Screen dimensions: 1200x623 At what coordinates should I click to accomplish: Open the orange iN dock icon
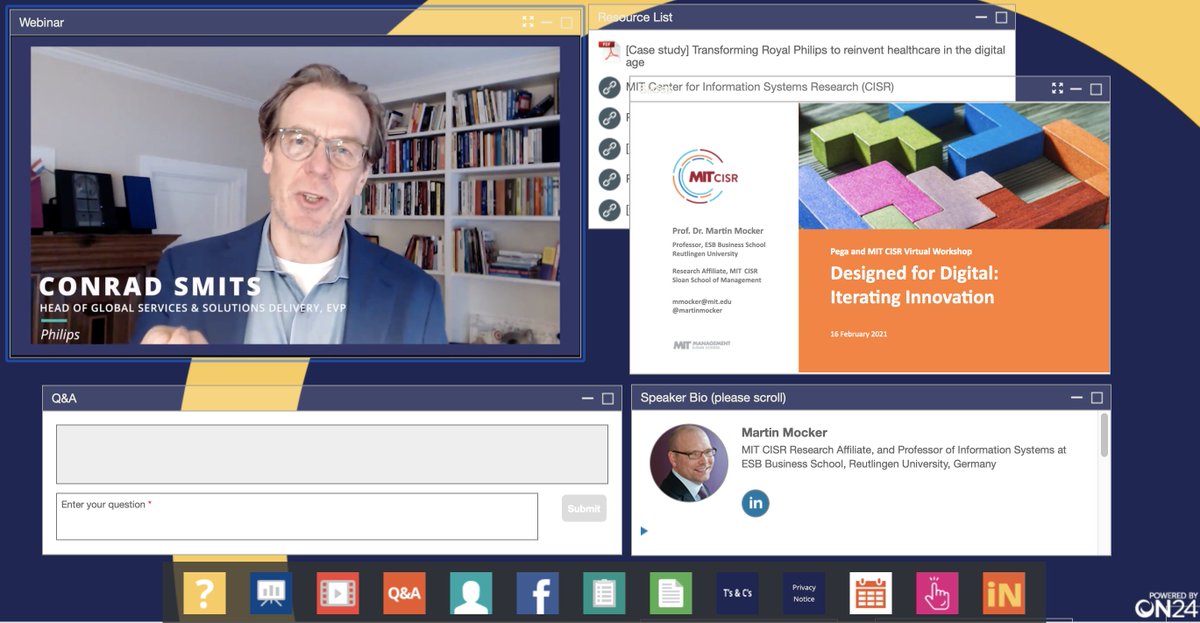click(1004, 593)
